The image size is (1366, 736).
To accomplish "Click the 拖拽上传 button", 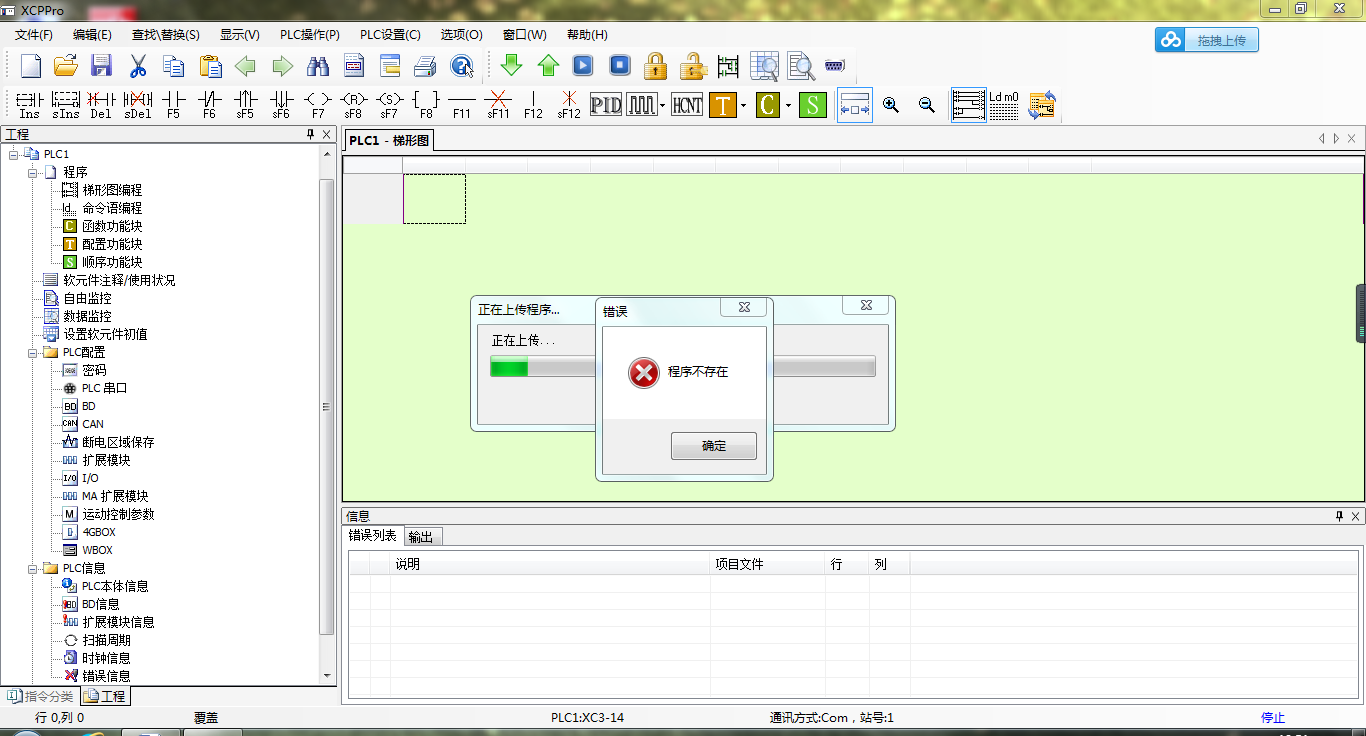I will pyautogui.click(x=1207, y=40).
